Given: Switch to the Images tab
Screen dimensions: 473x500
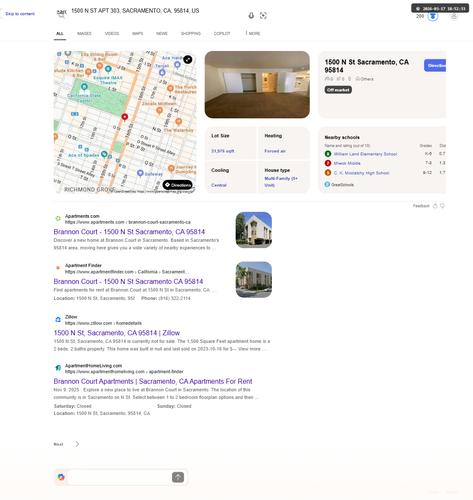Looking at the screenshot, I should coord(84,34).
